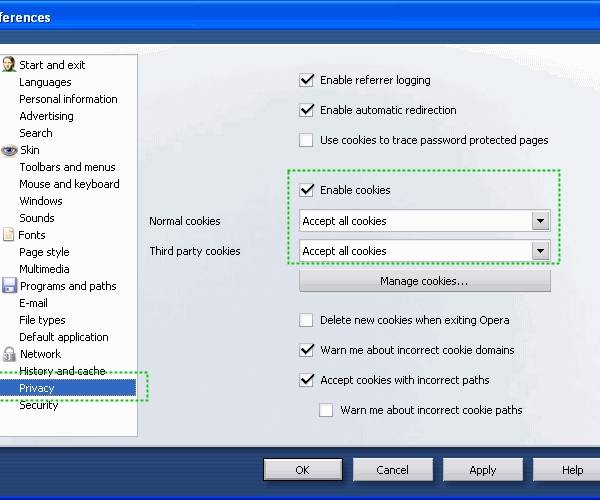
Task: Click the Cancel button
Action: click(392, 469)
